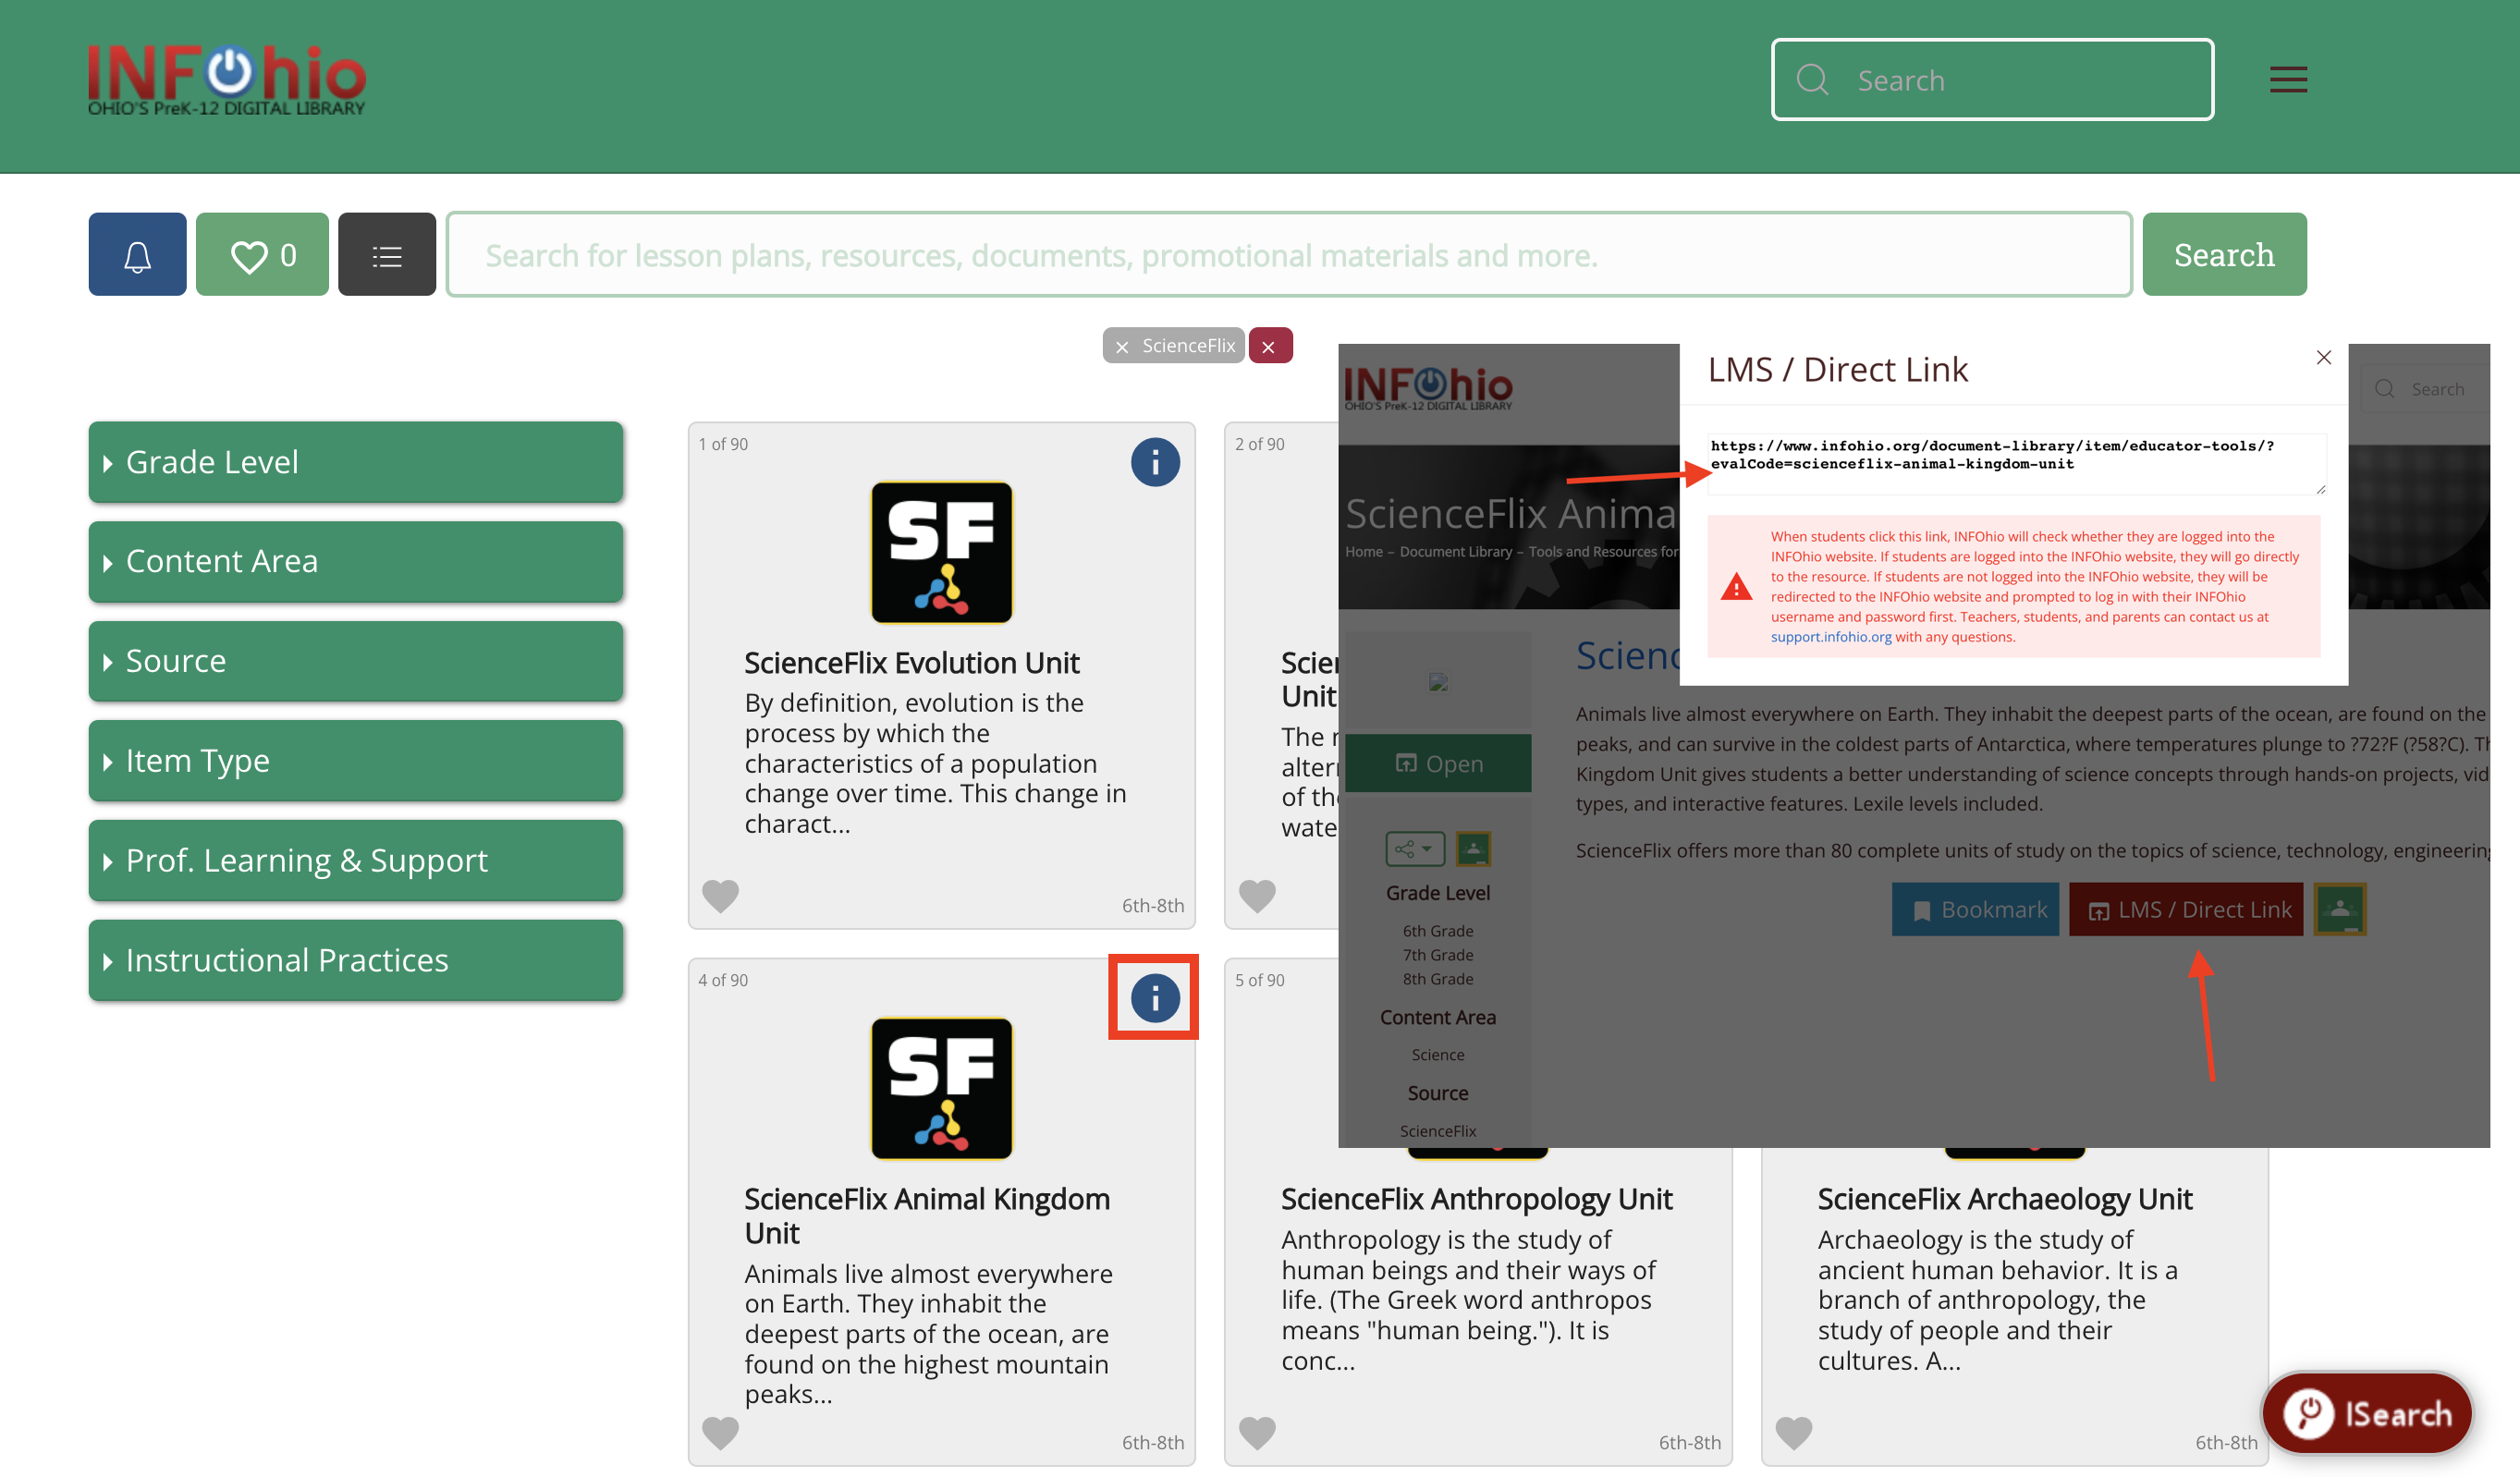Click 8th Grade in overlay sidebar

click(x=1437, y=979)
